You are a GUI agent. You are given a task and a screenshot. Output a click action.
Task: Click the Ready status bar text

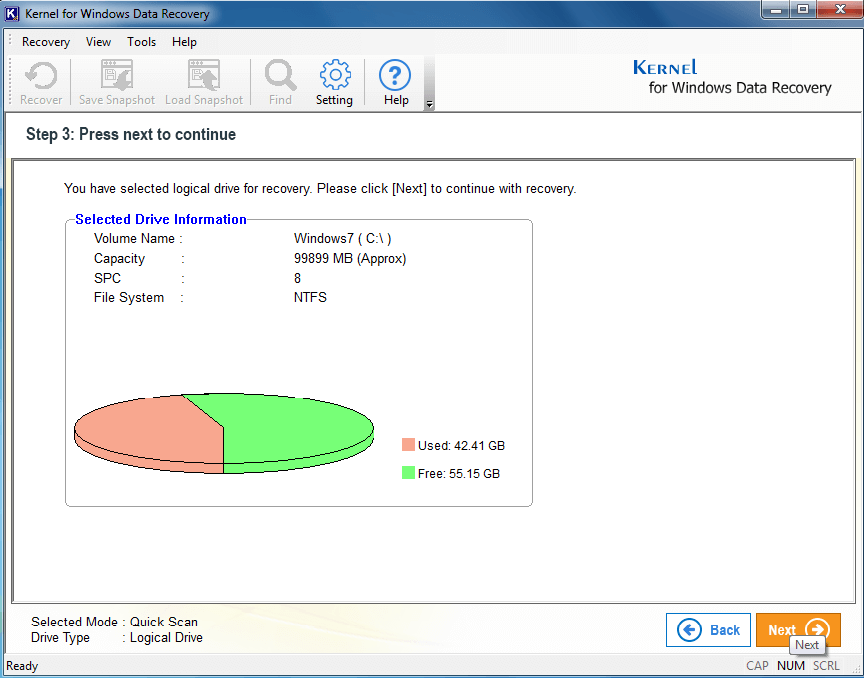(22, 666)
